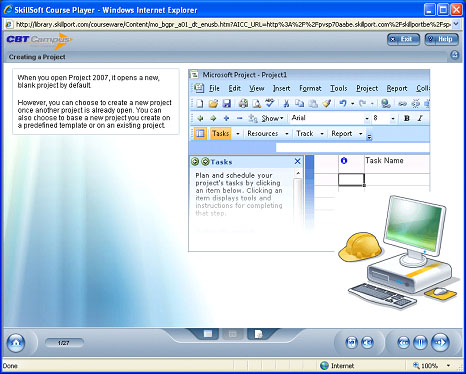Open the browser zoom 100% dropdown
466x374 pixels.
448,366
